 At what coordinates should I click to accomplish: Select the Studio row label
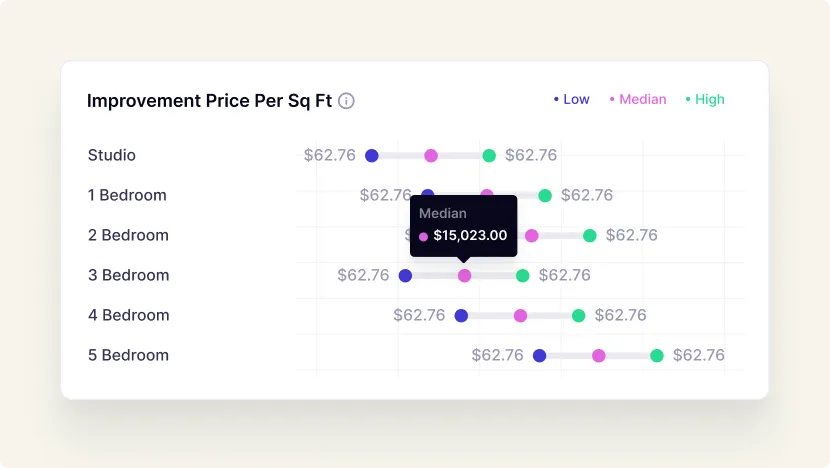point(112,155)
